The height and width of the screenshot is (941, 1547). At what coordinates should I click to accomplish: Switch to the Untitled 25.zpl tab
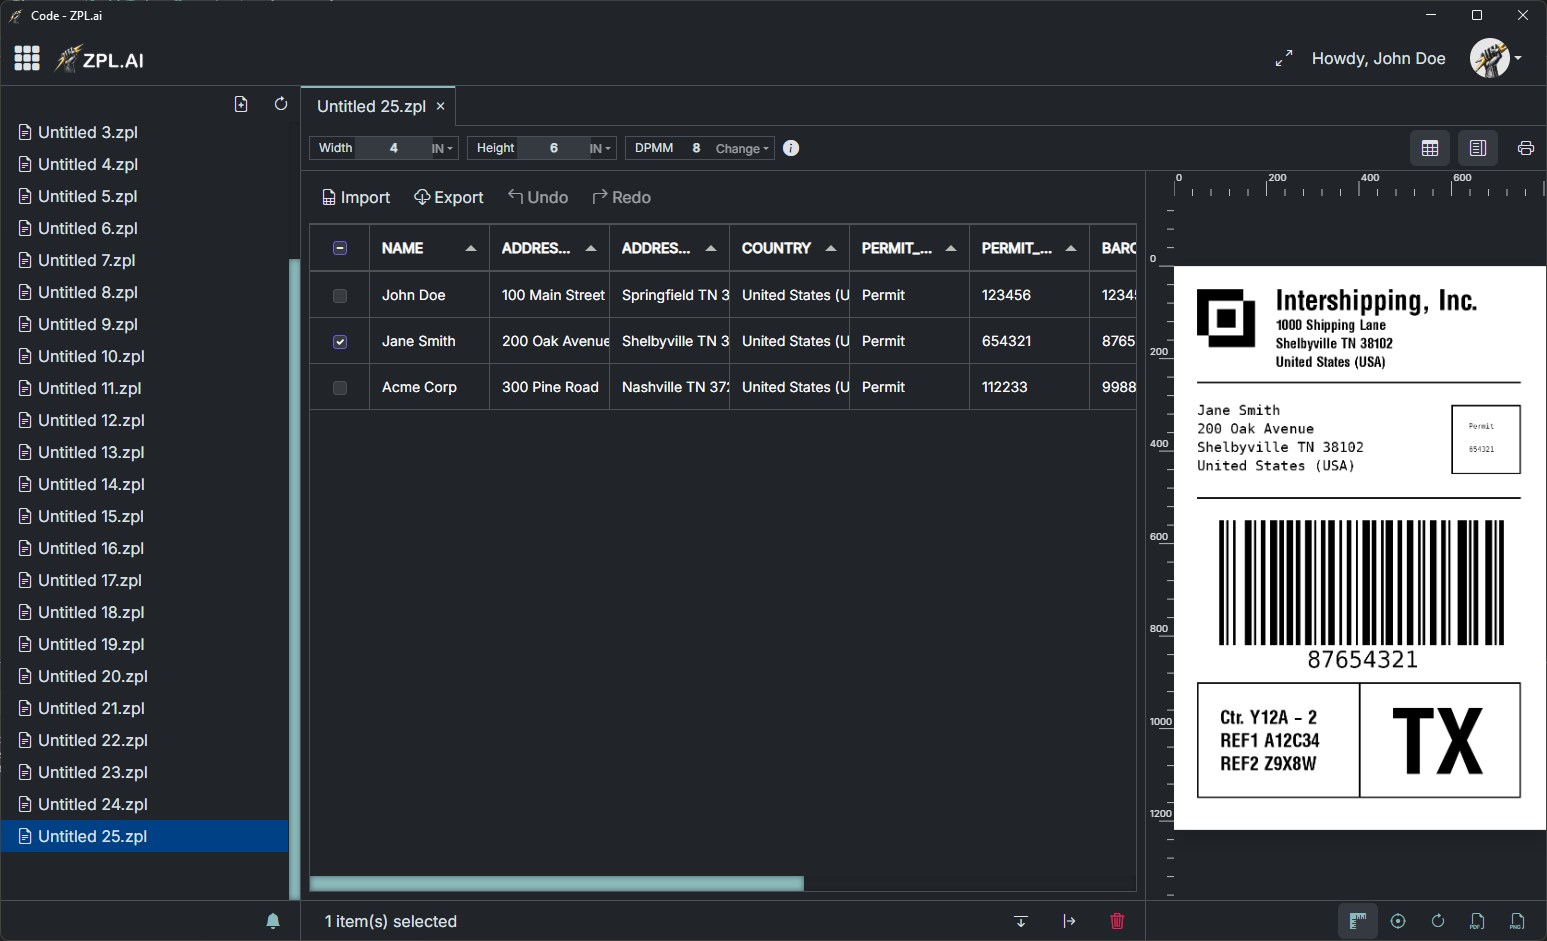370,105
